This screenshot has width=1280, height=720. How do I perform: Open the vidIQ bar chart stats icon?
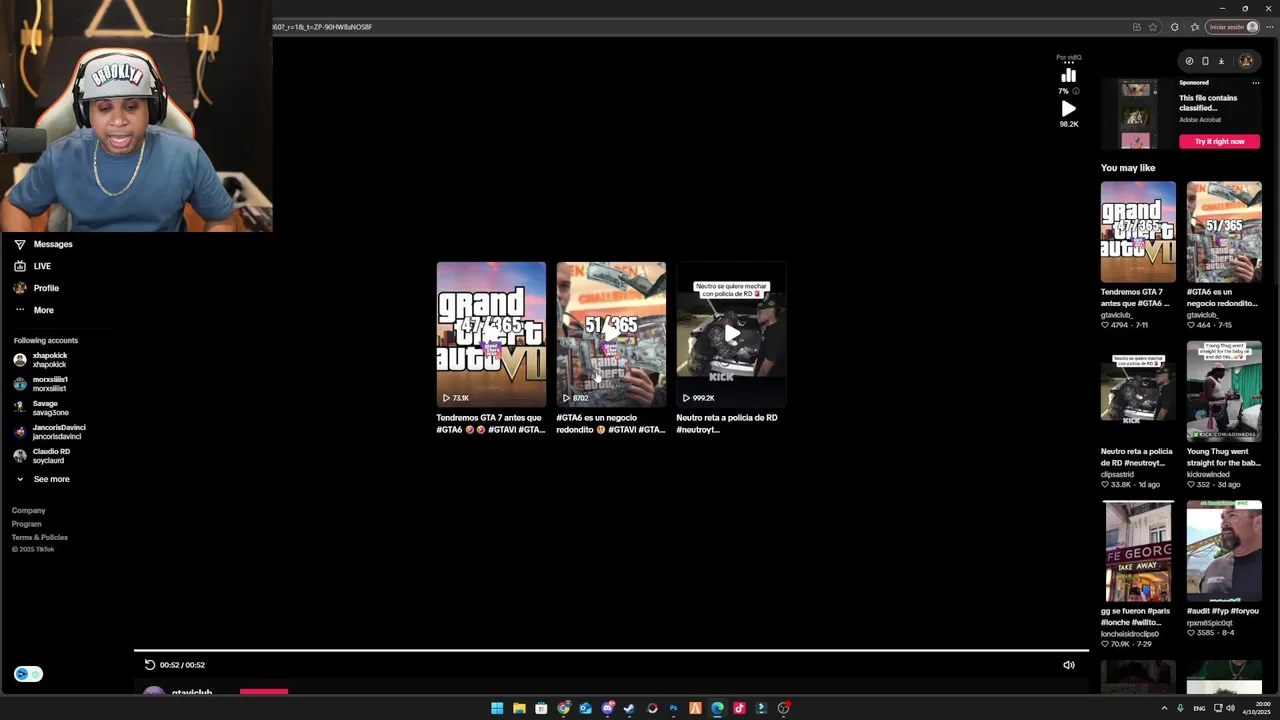tap(1069, 76)
